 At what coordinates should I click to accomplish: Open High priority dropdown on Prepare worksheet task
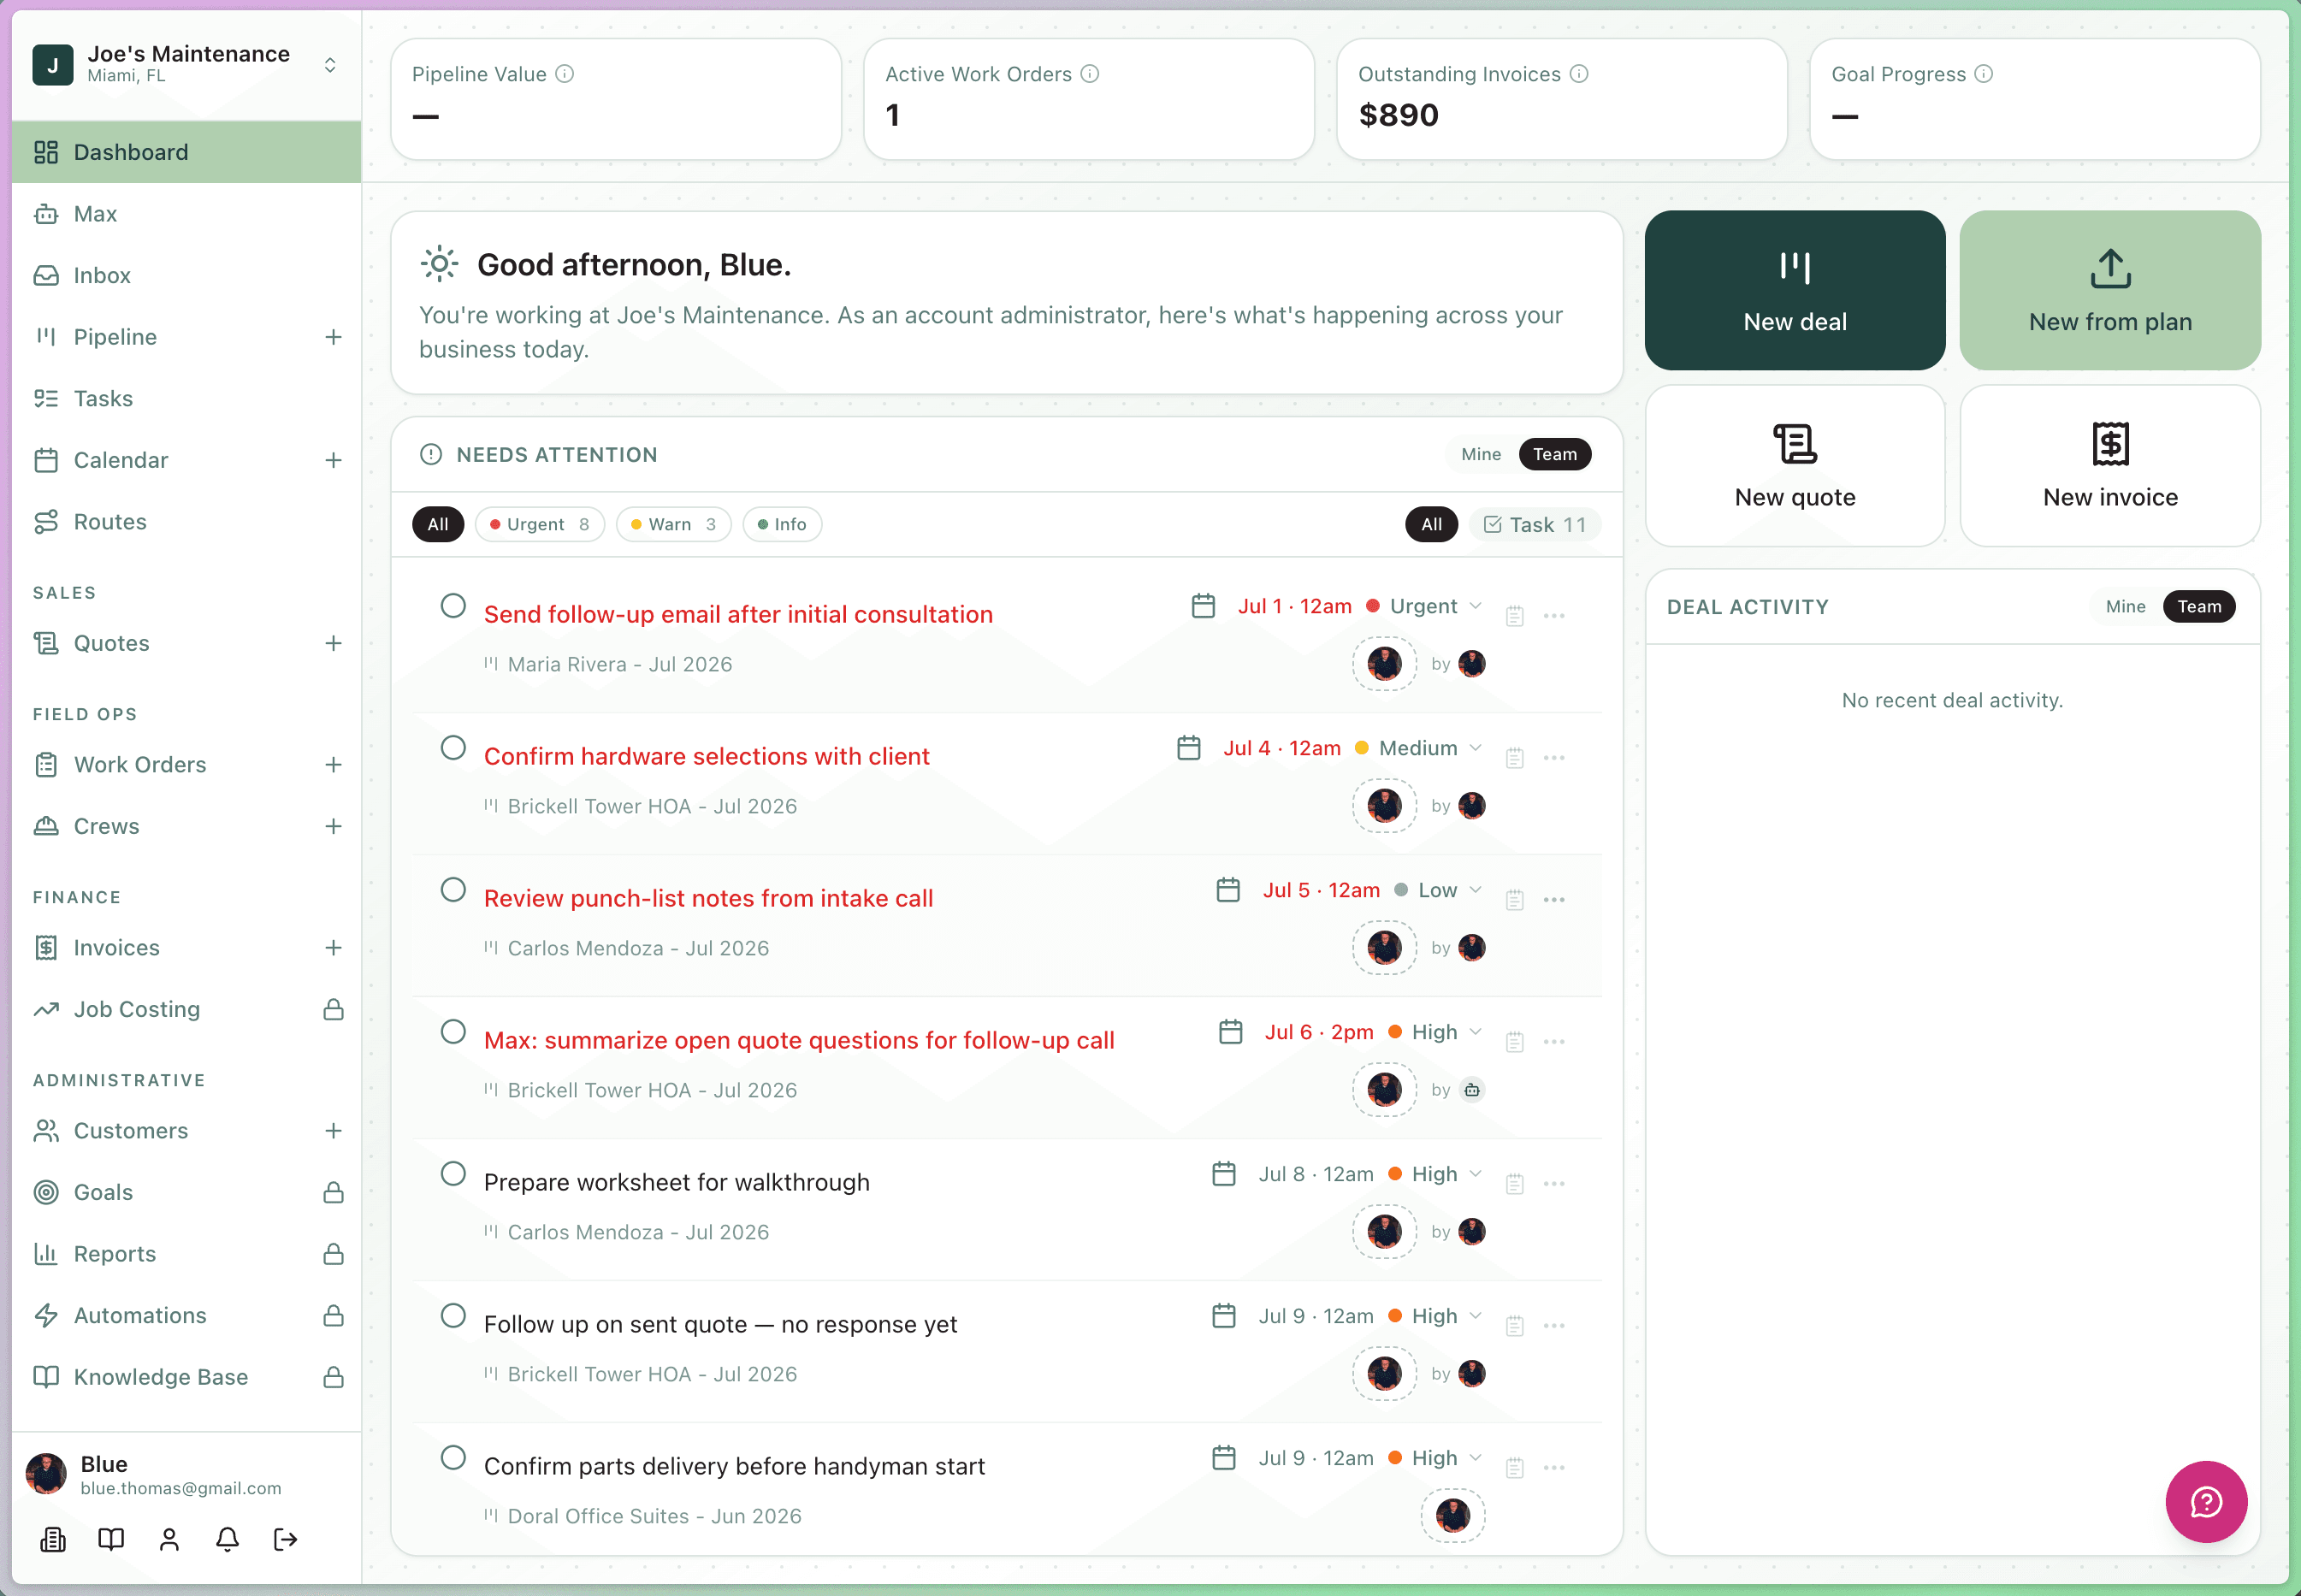coord(1436,1174)
